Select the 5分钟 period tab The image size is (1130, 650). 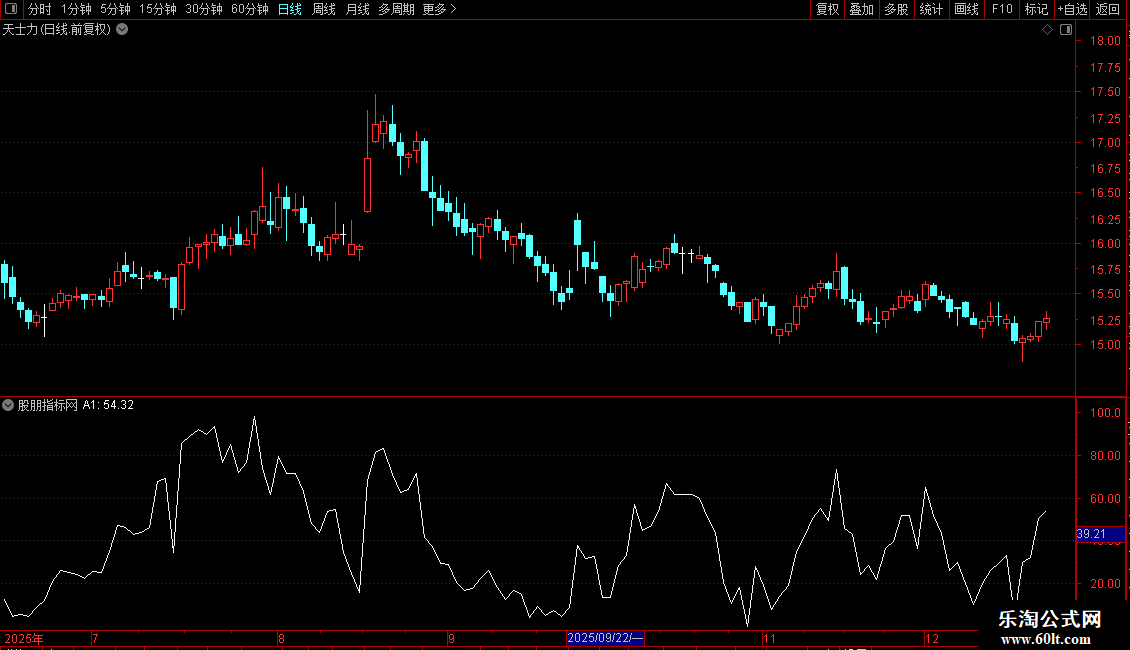[x=115, y=9]
